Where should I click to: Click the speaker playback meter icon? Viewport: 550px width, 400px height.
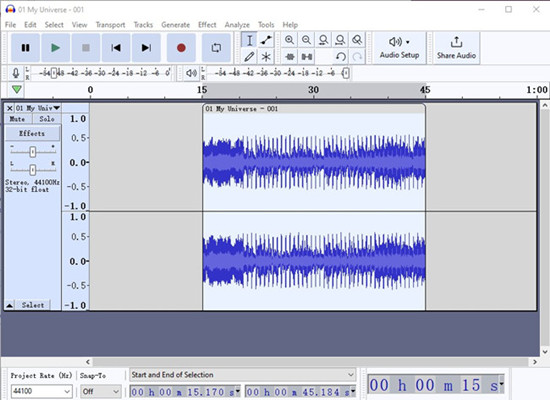coord(191,73)
